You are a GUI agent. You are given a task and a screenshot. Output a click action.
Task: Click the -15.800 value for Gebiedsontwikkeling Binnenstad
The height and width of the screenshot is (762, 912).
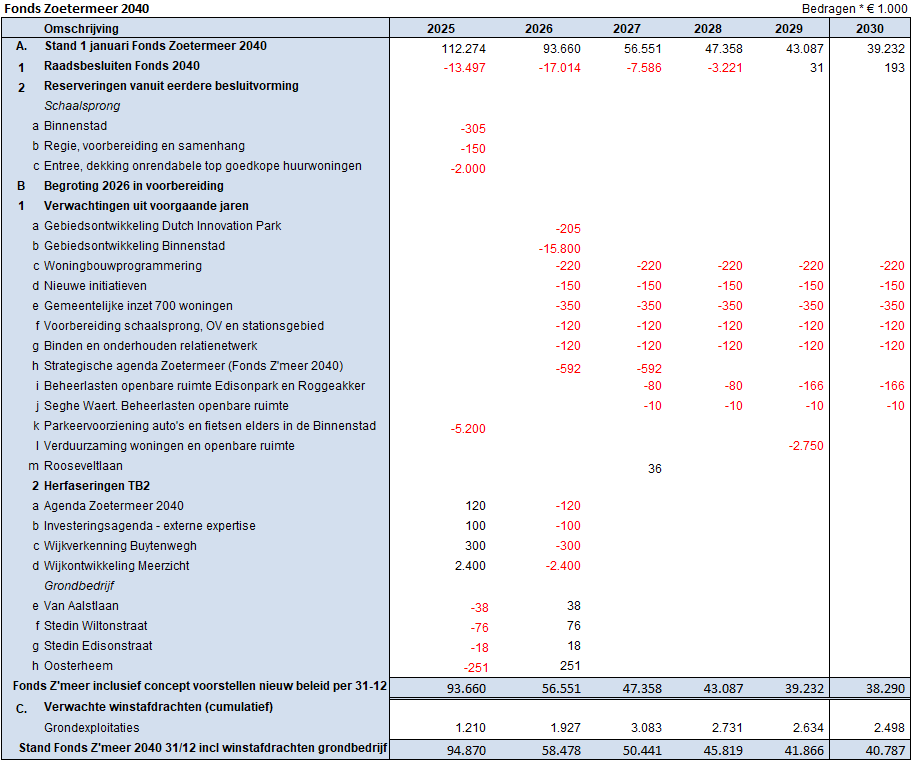click(559, 247)
